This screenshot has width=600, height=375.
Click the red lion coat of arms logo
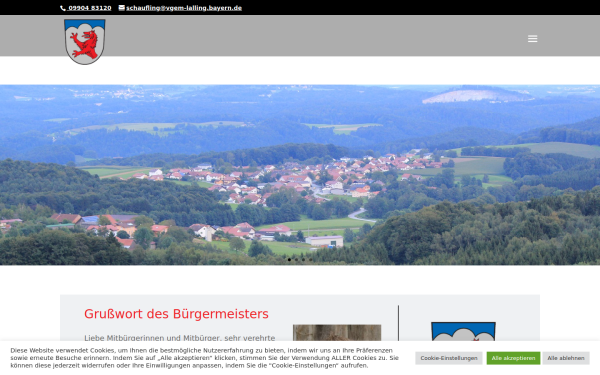click(85, 42)
